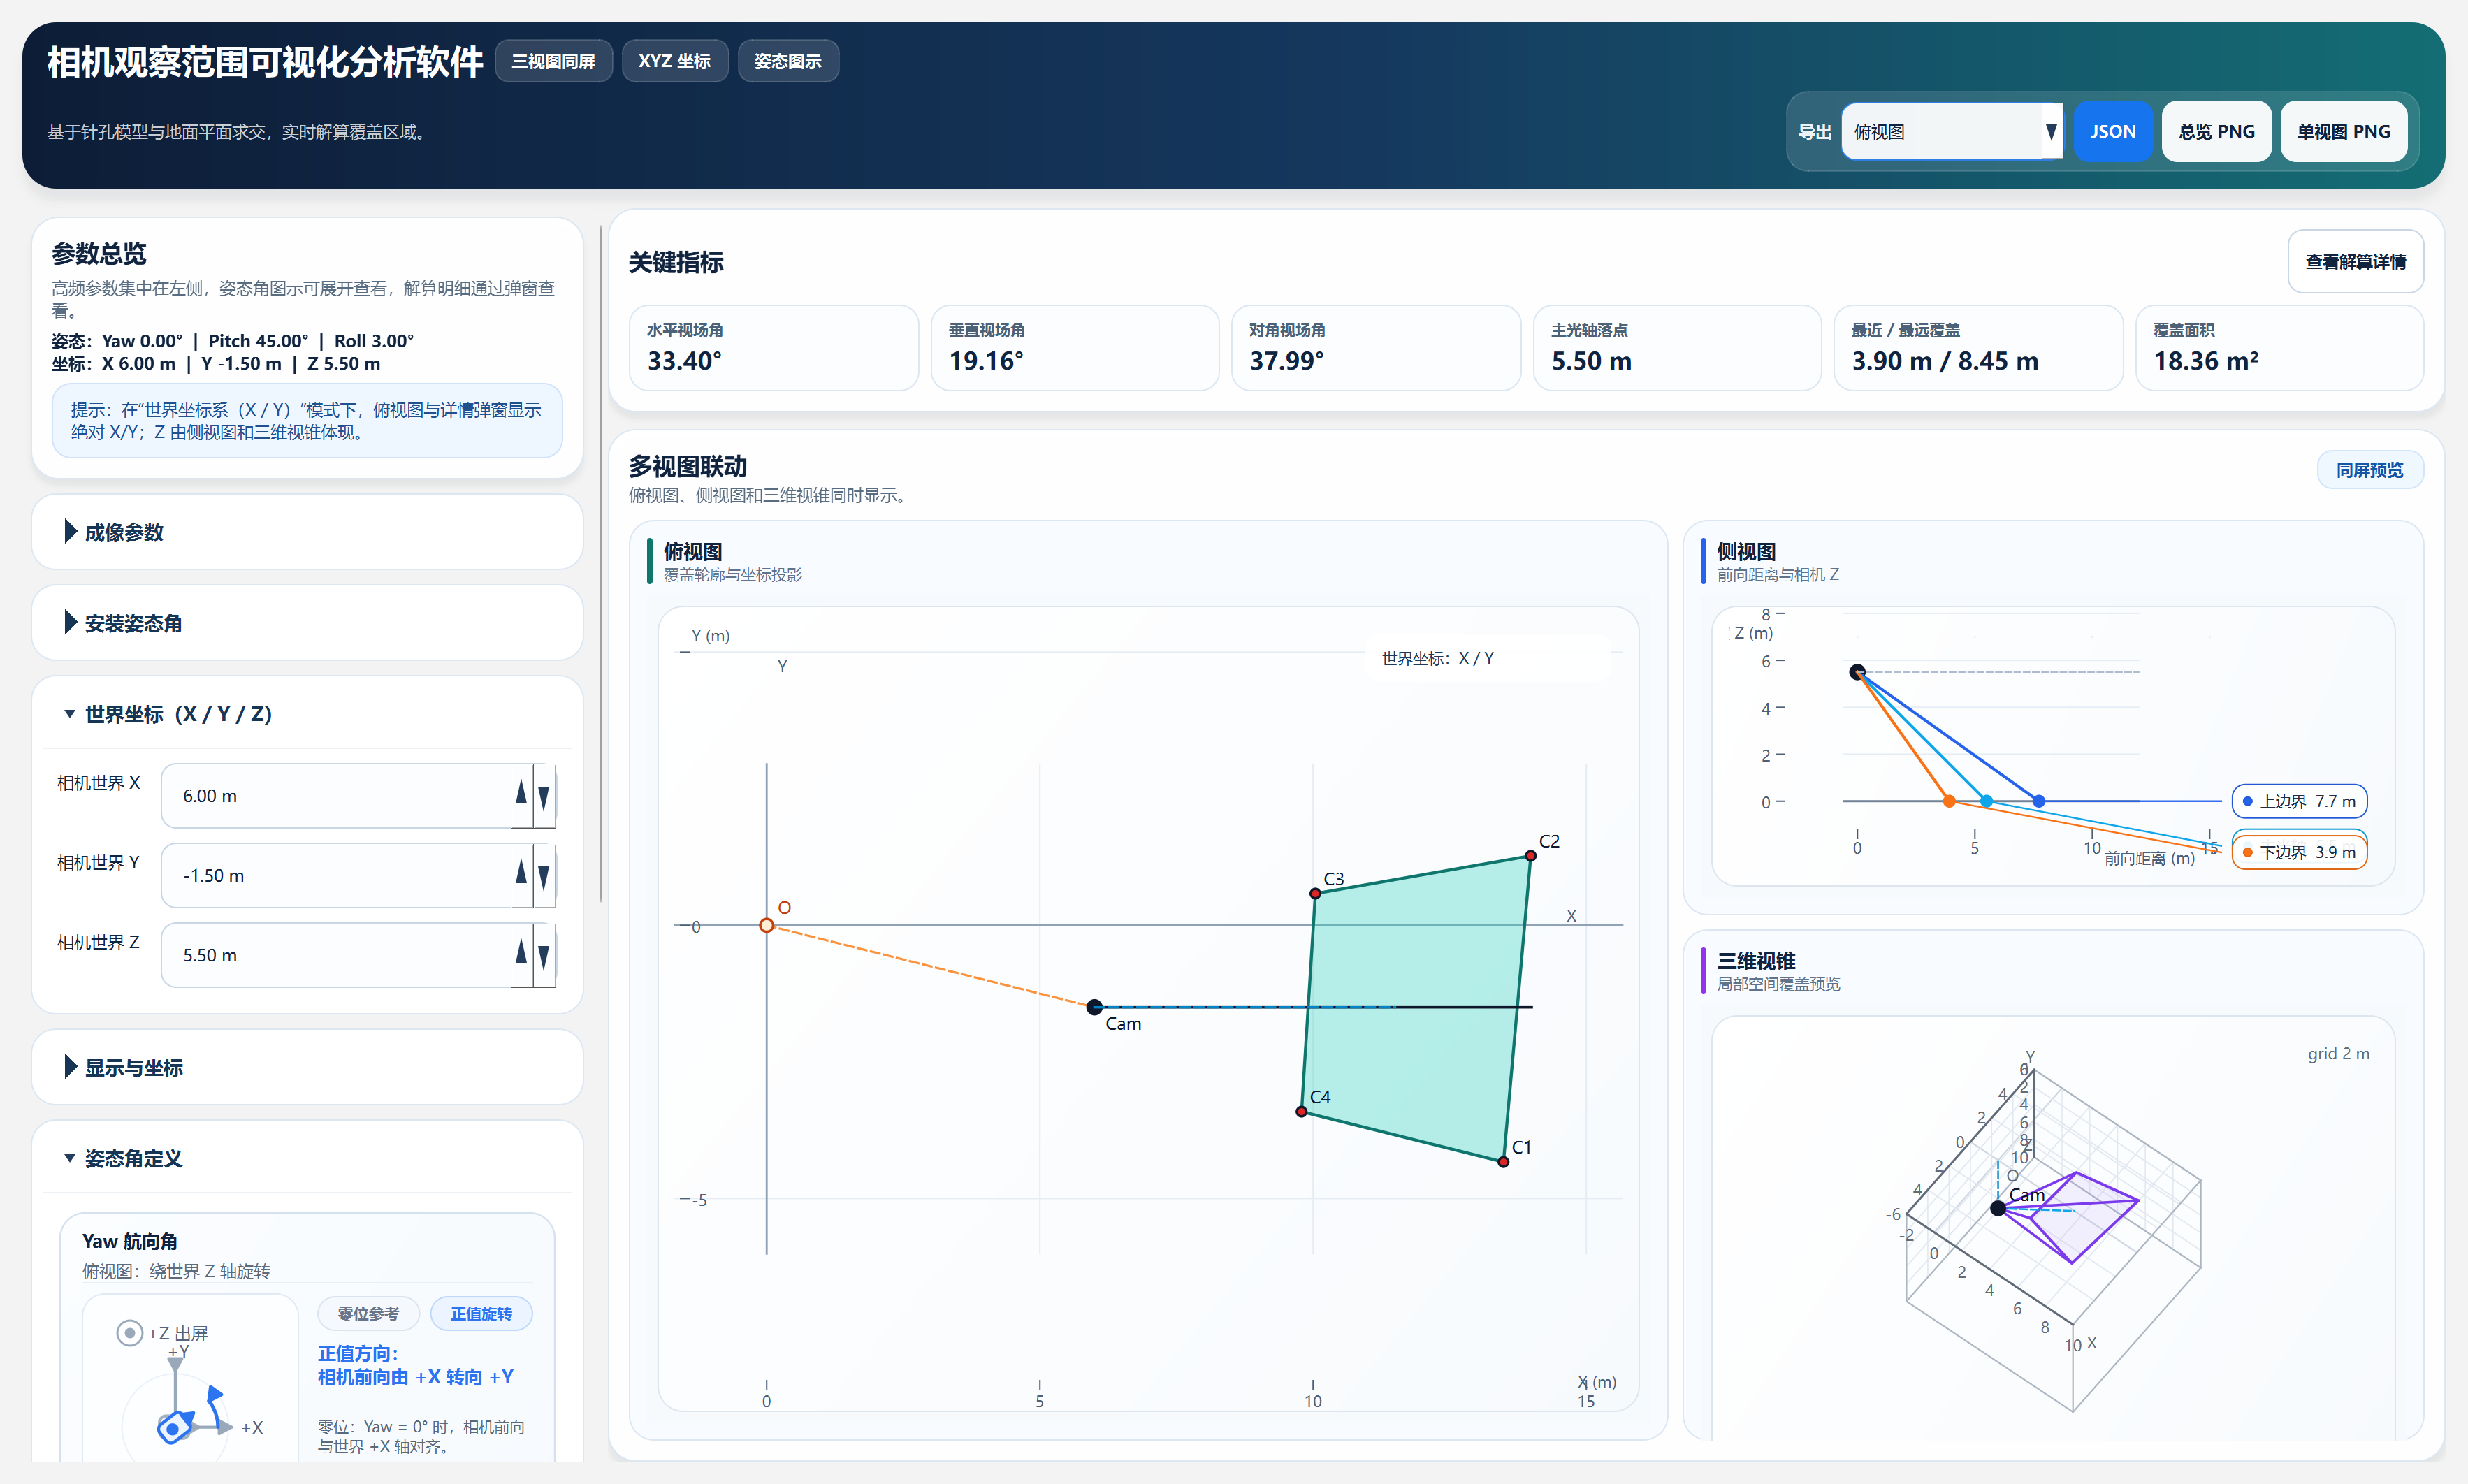
Task: Export the 单视图 PNG image
Action: 2343,131
